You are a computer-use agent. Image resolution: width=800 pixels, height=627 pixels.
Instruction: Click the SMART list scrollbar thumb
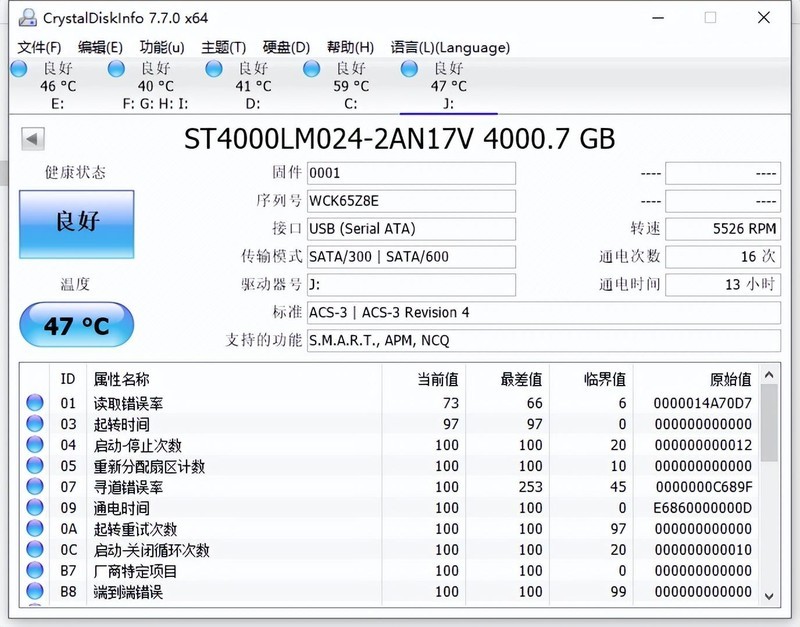(x=769, y=423)
